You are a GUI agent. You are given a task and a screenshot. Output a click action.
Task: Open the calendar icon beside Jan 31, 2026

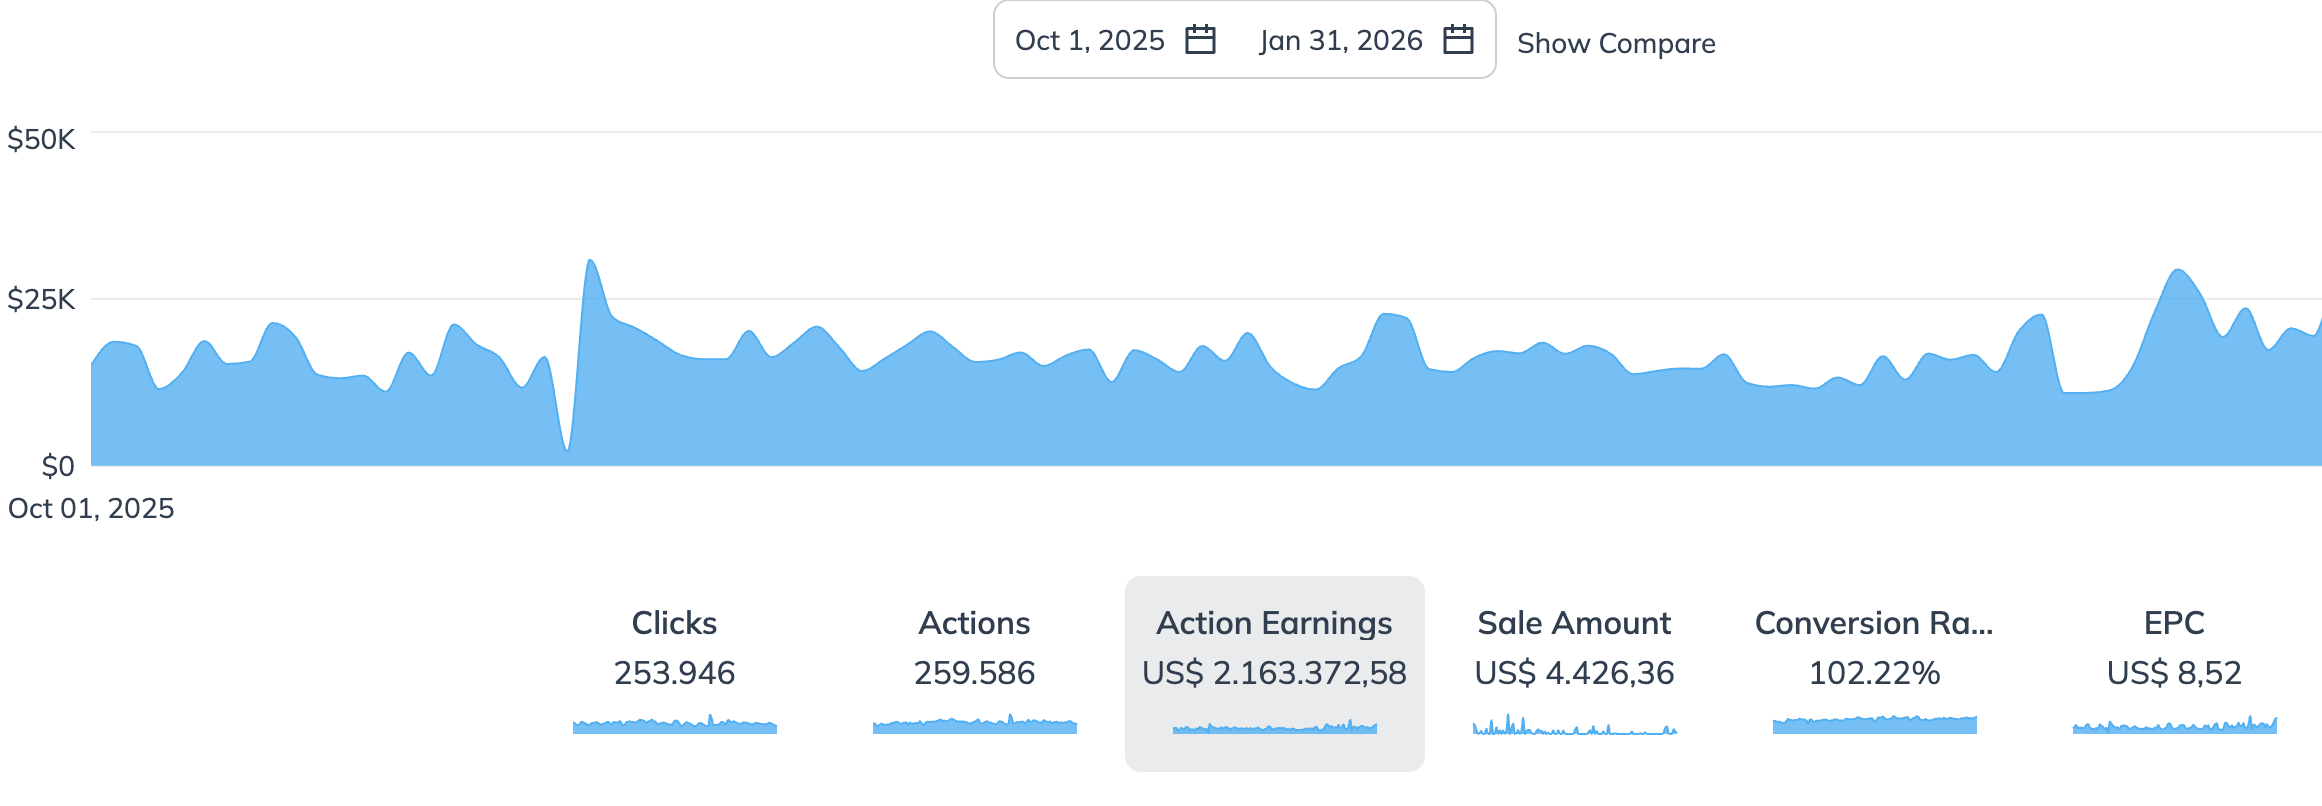(1458, 40)
